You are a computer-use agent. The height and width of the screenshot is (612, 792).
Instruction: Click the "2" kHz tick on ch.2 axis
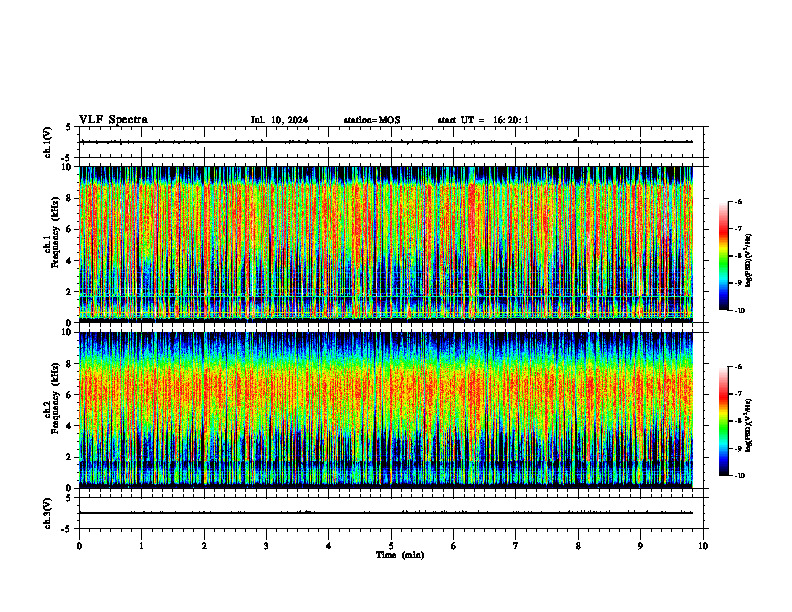coord(70,457)
